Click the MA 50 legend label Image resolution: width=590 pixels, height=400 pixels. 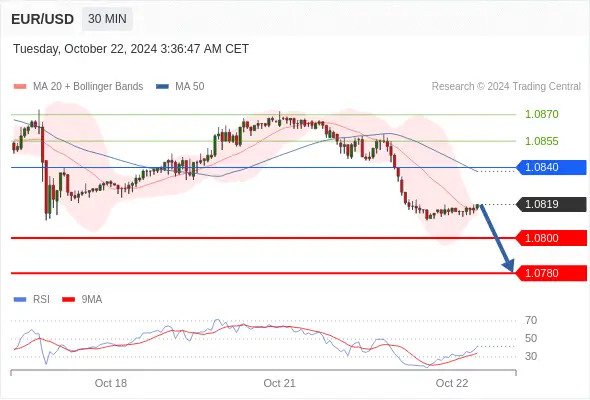point(190,87)
